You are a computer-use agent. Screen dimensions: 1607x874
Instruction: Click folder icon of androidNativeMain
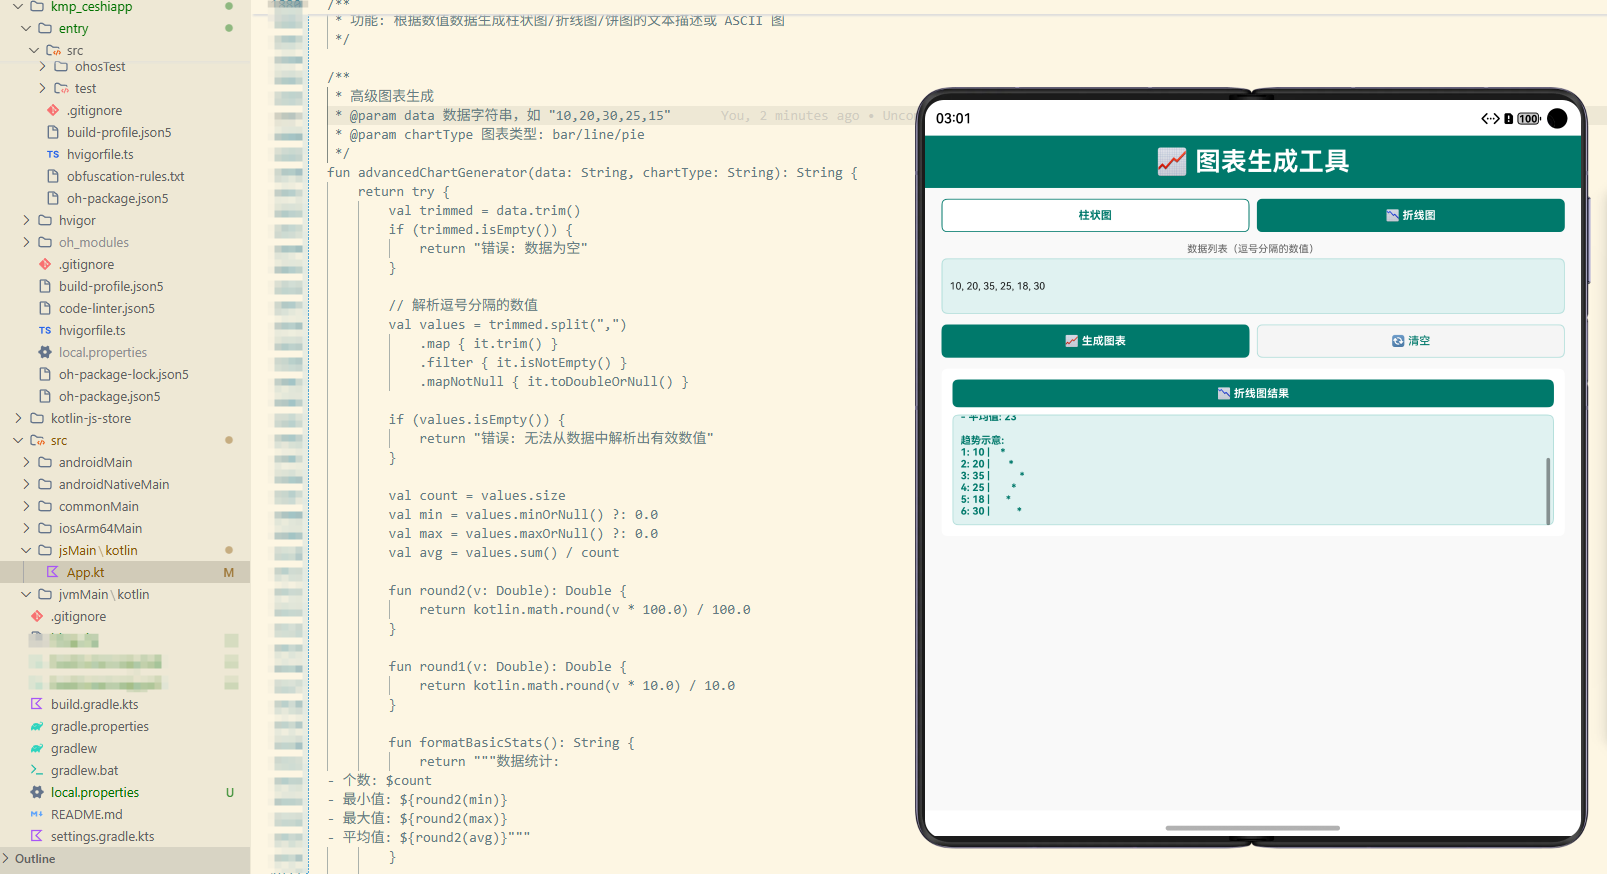point(45,485)
